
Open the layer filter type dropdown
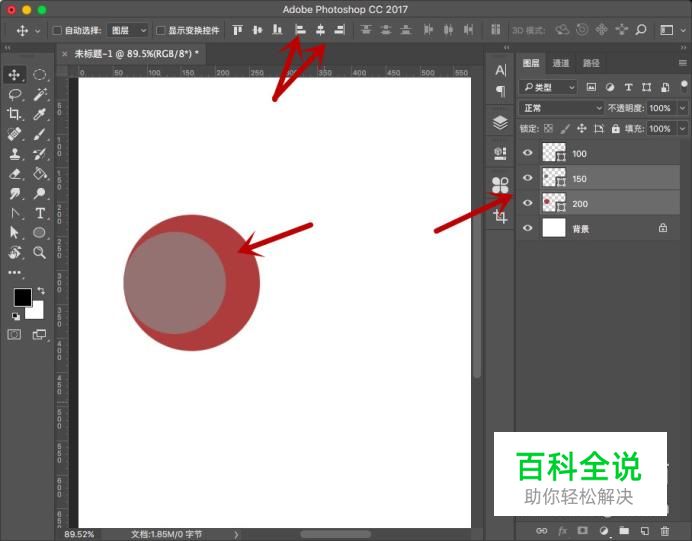(x=548, y=87)
